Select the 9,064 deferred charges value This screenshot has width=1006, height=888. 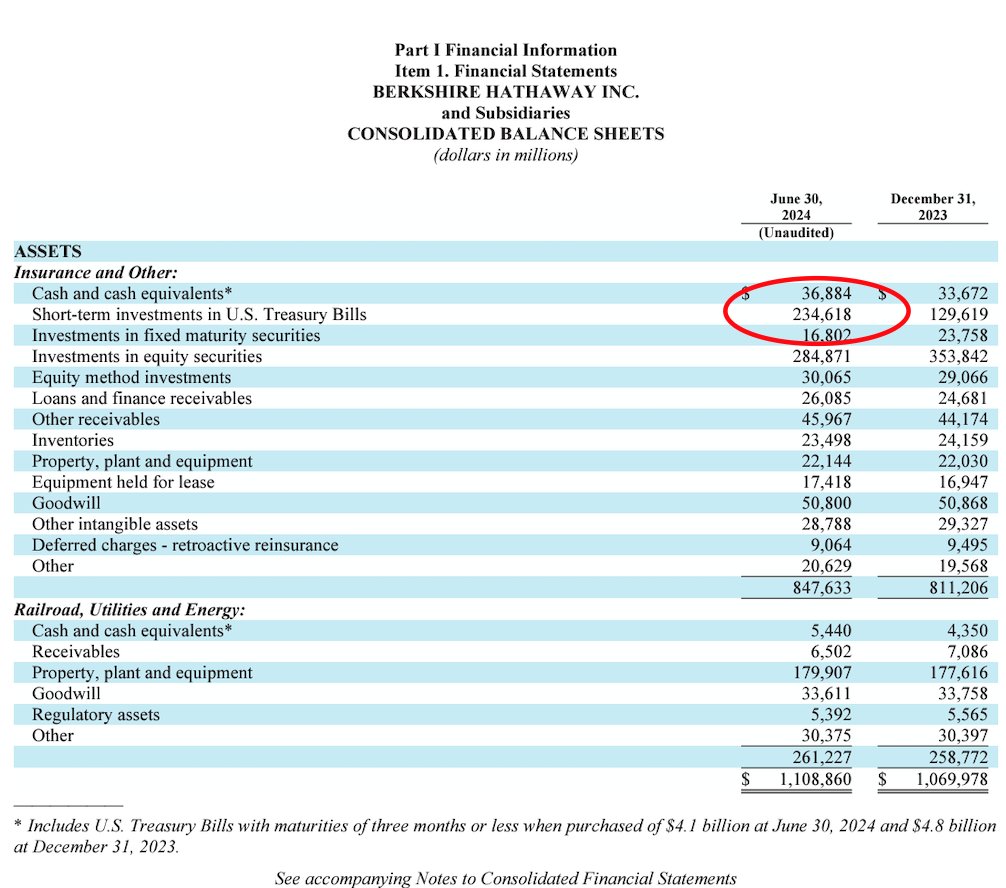[831, 545]
